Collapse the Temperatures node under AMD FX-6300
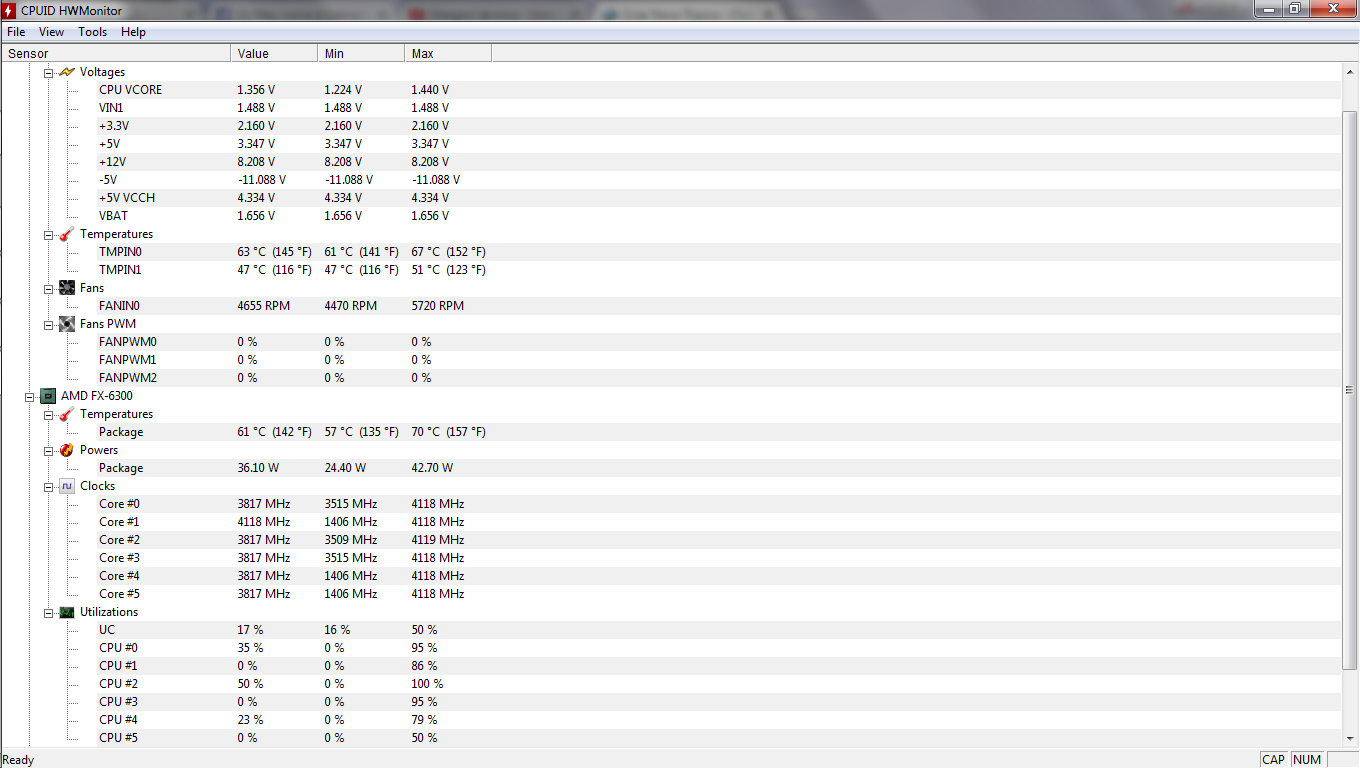The image size is (1360, 768). (x=48, y=414)
